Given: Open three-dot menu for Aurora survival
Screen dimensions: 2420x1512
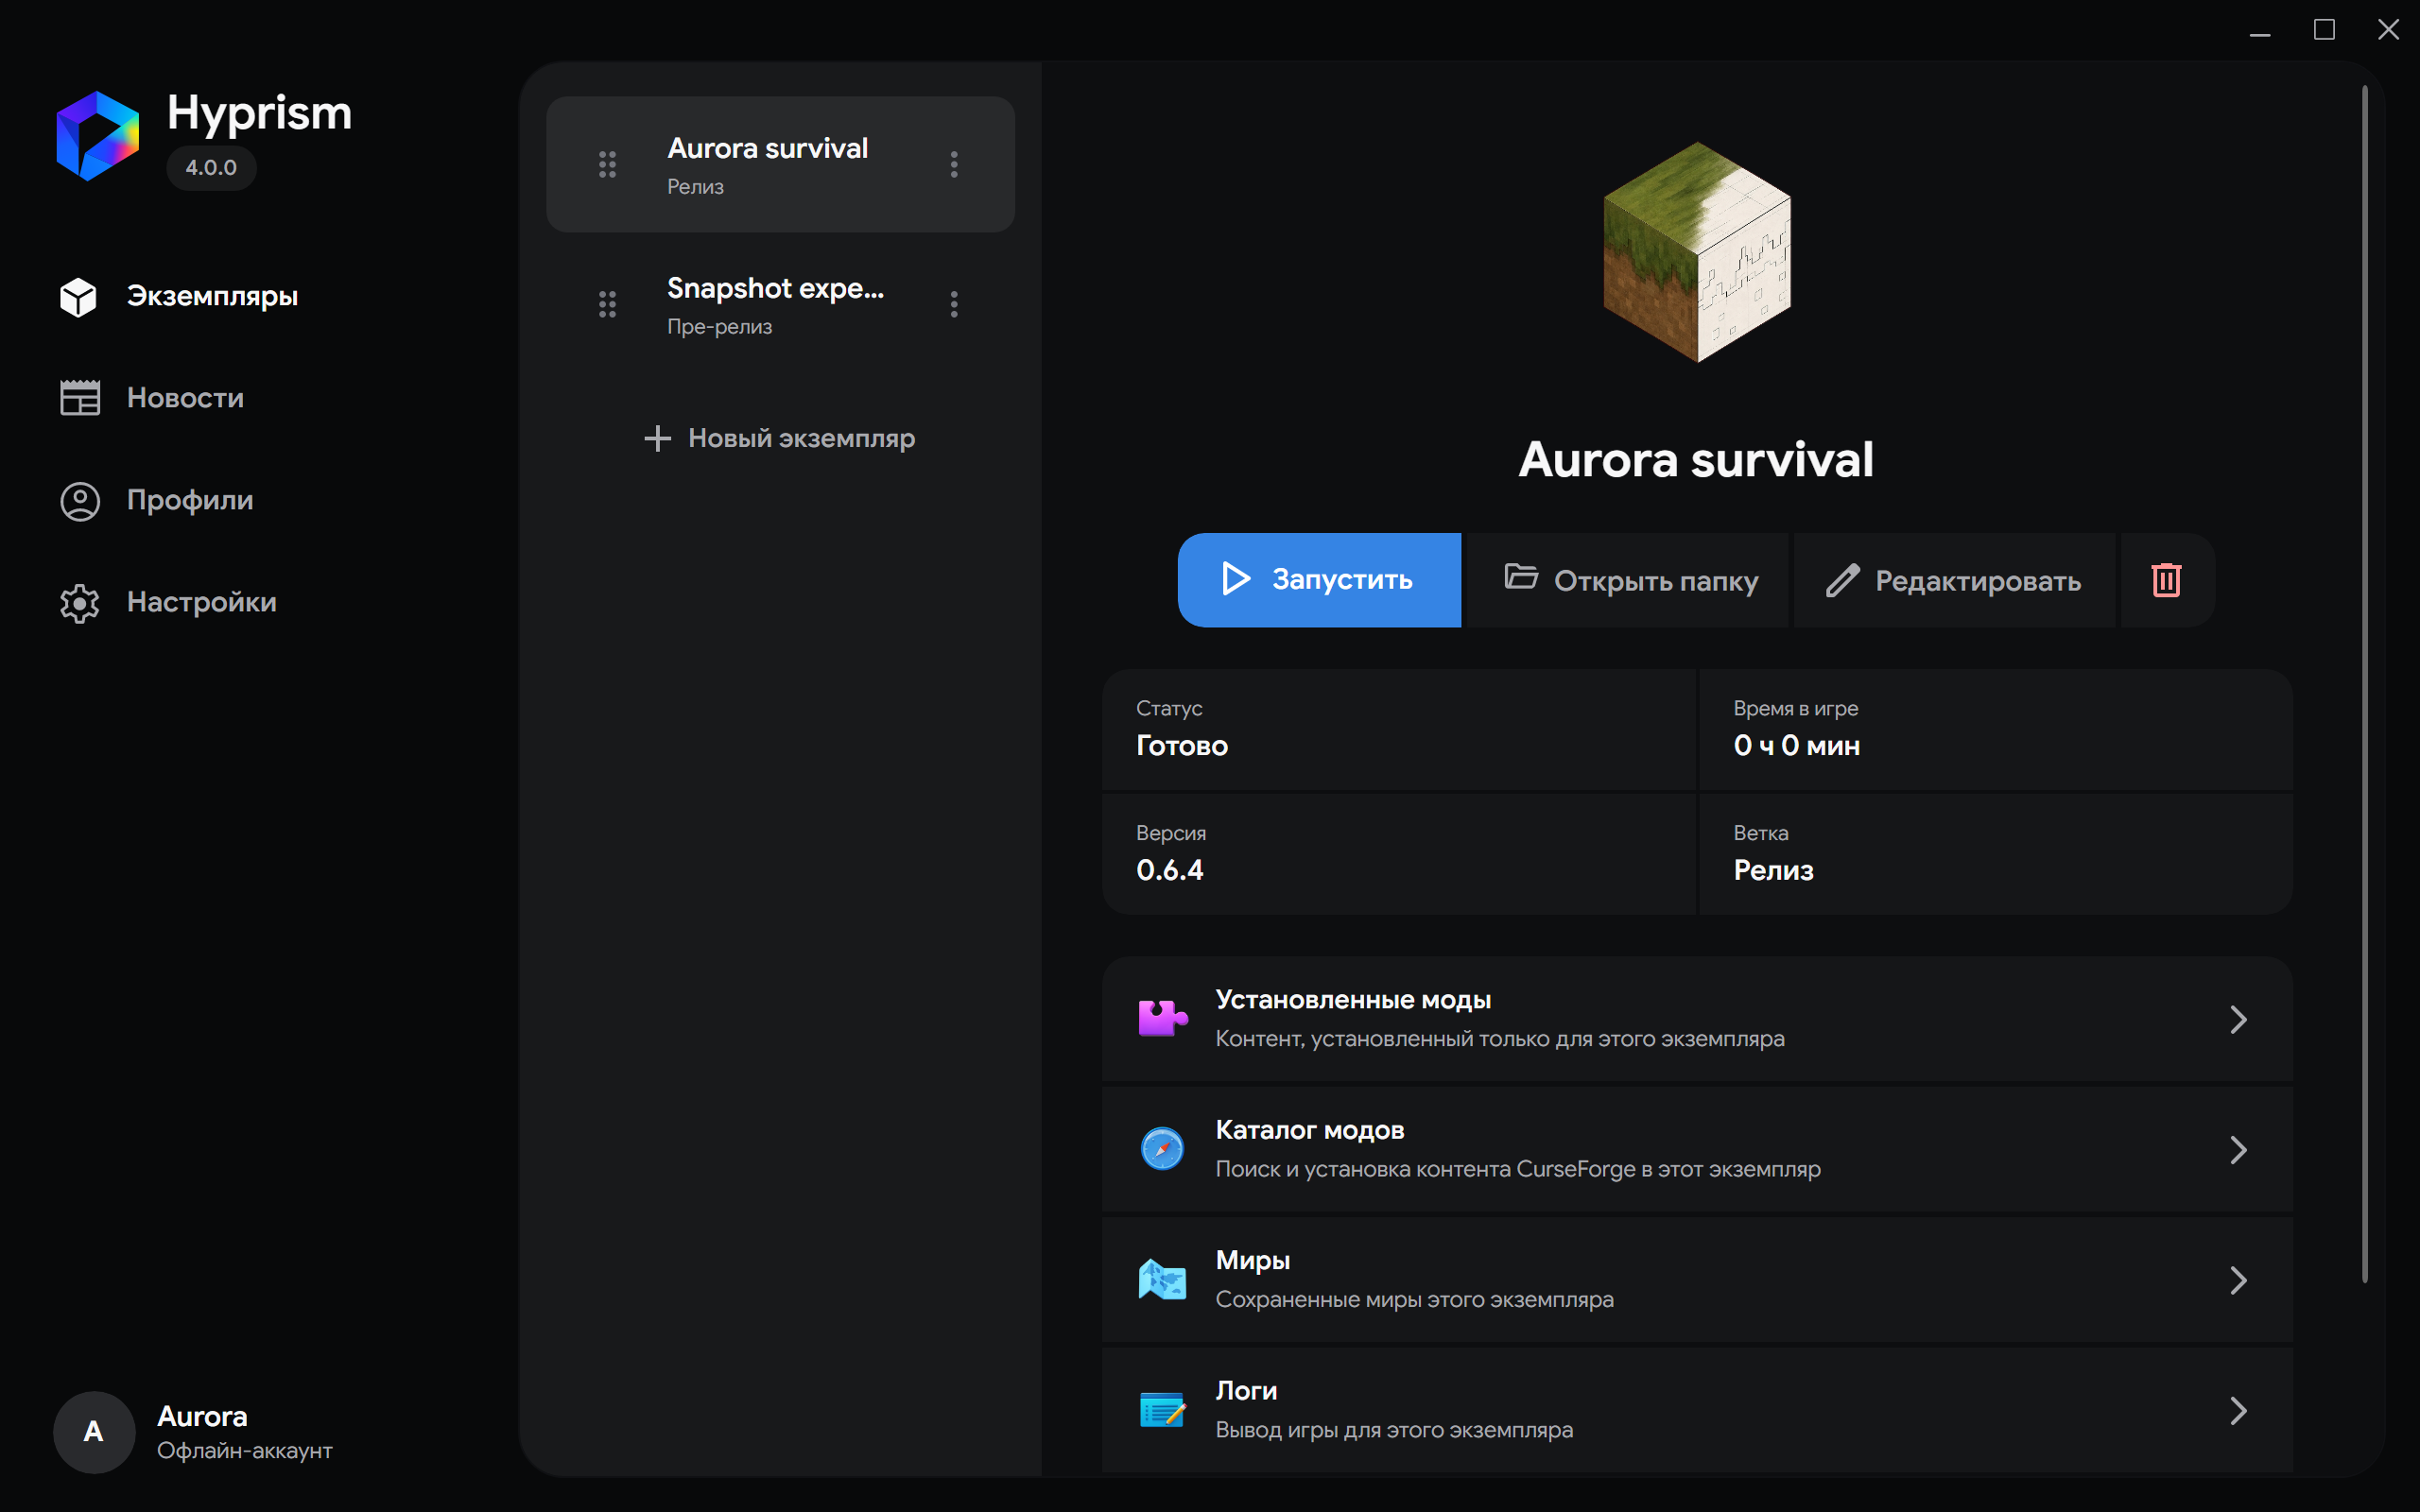Looking at the screenshot, I should tap(954, 164).
